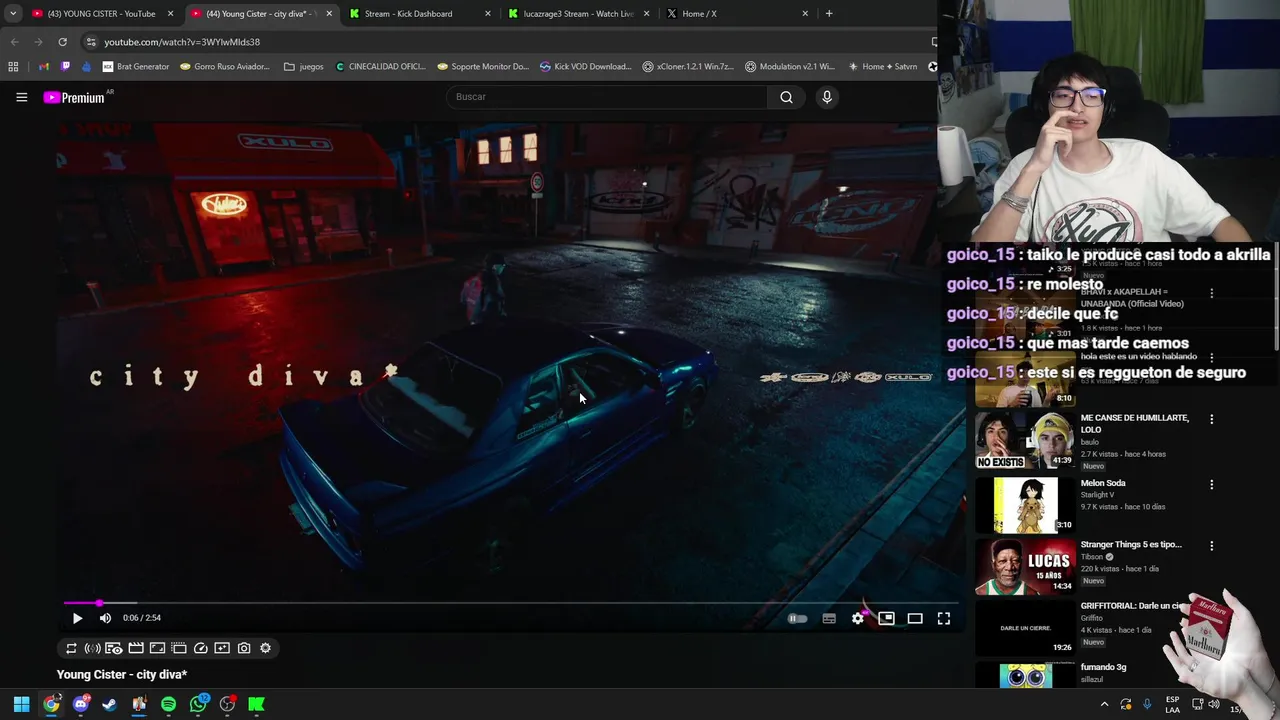Open Gorro Ruso Aviador bookmark
Viewport: 1280px width, 720px height.
(x=225, y=67)
